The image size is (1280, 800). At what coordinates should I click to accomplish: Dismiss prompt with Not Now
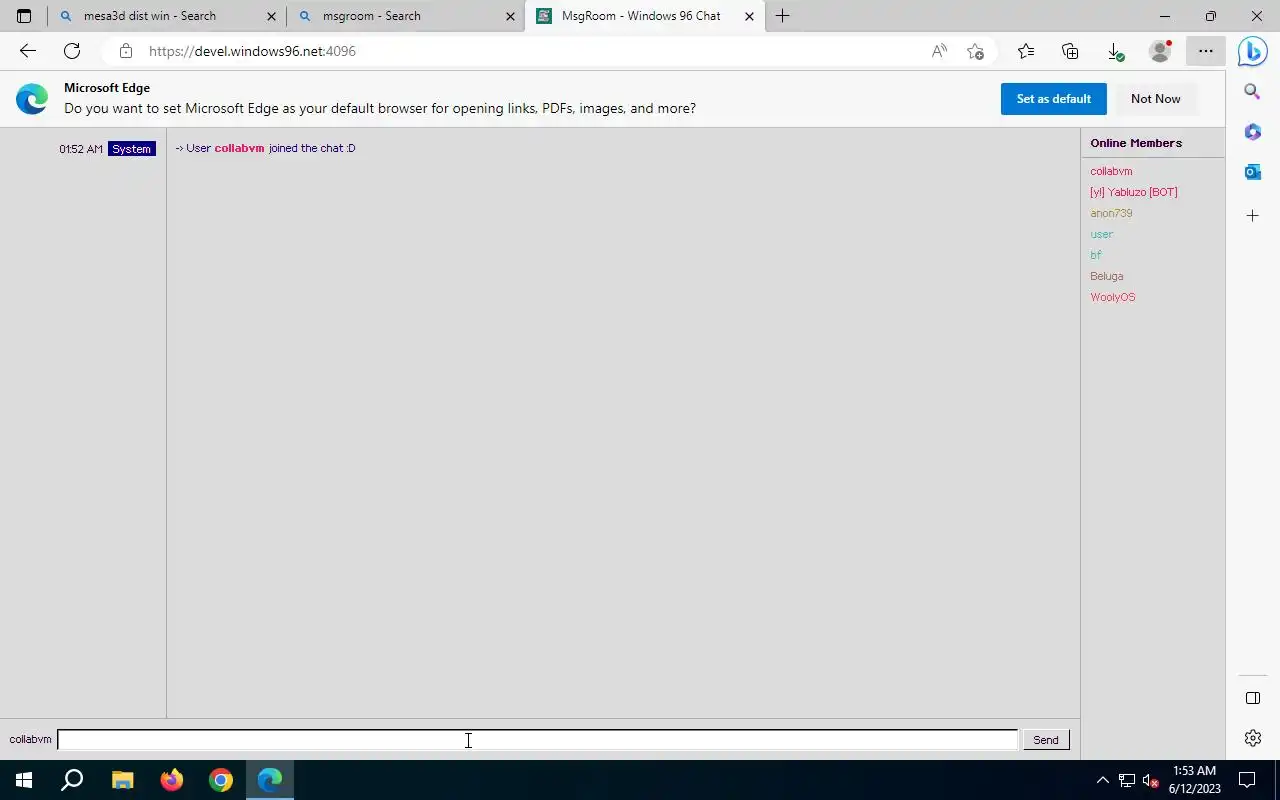1155,99
